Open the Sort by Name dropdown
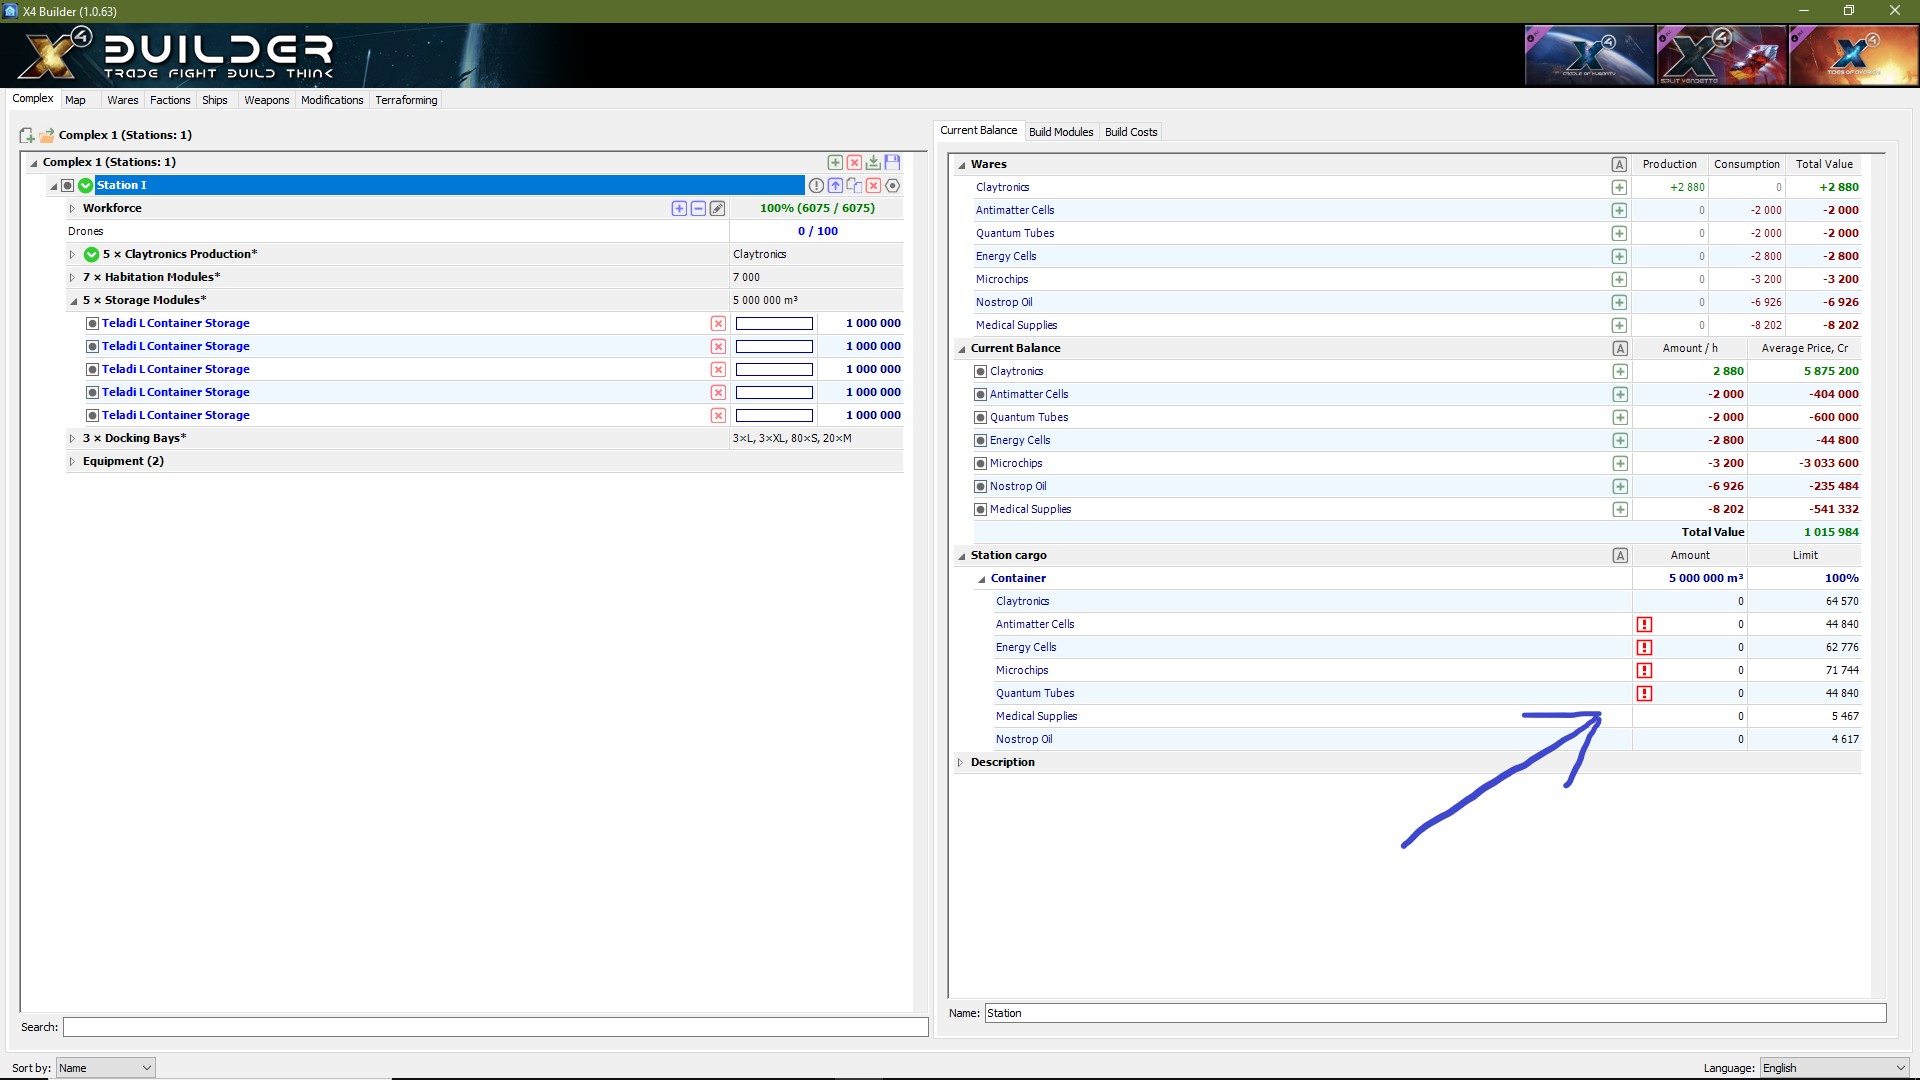This screenshot has height=1080, width=1920. click(105, 1067)
